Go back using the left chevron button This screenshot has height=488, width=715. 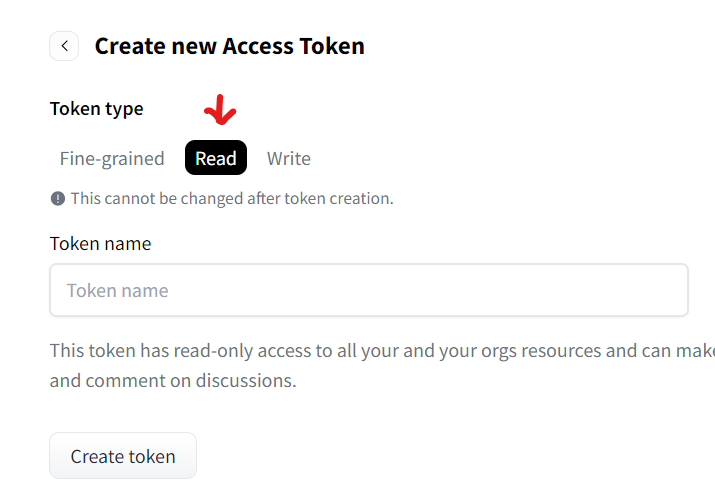click(x=64, y=46)
